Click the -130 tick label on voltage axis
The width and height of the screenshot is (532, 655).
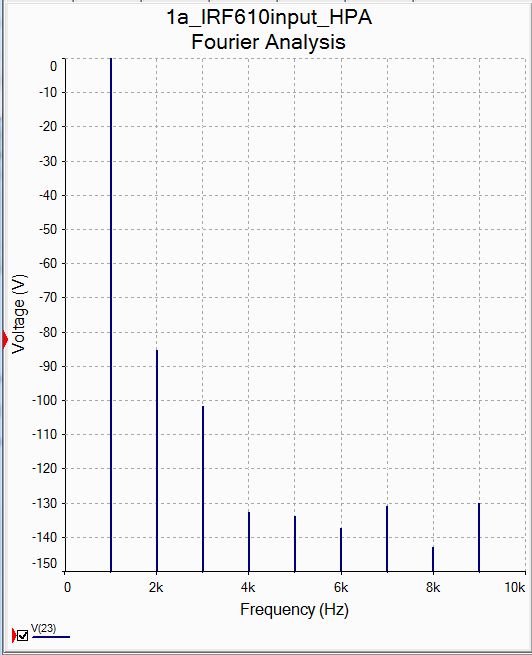click(44, 503)
